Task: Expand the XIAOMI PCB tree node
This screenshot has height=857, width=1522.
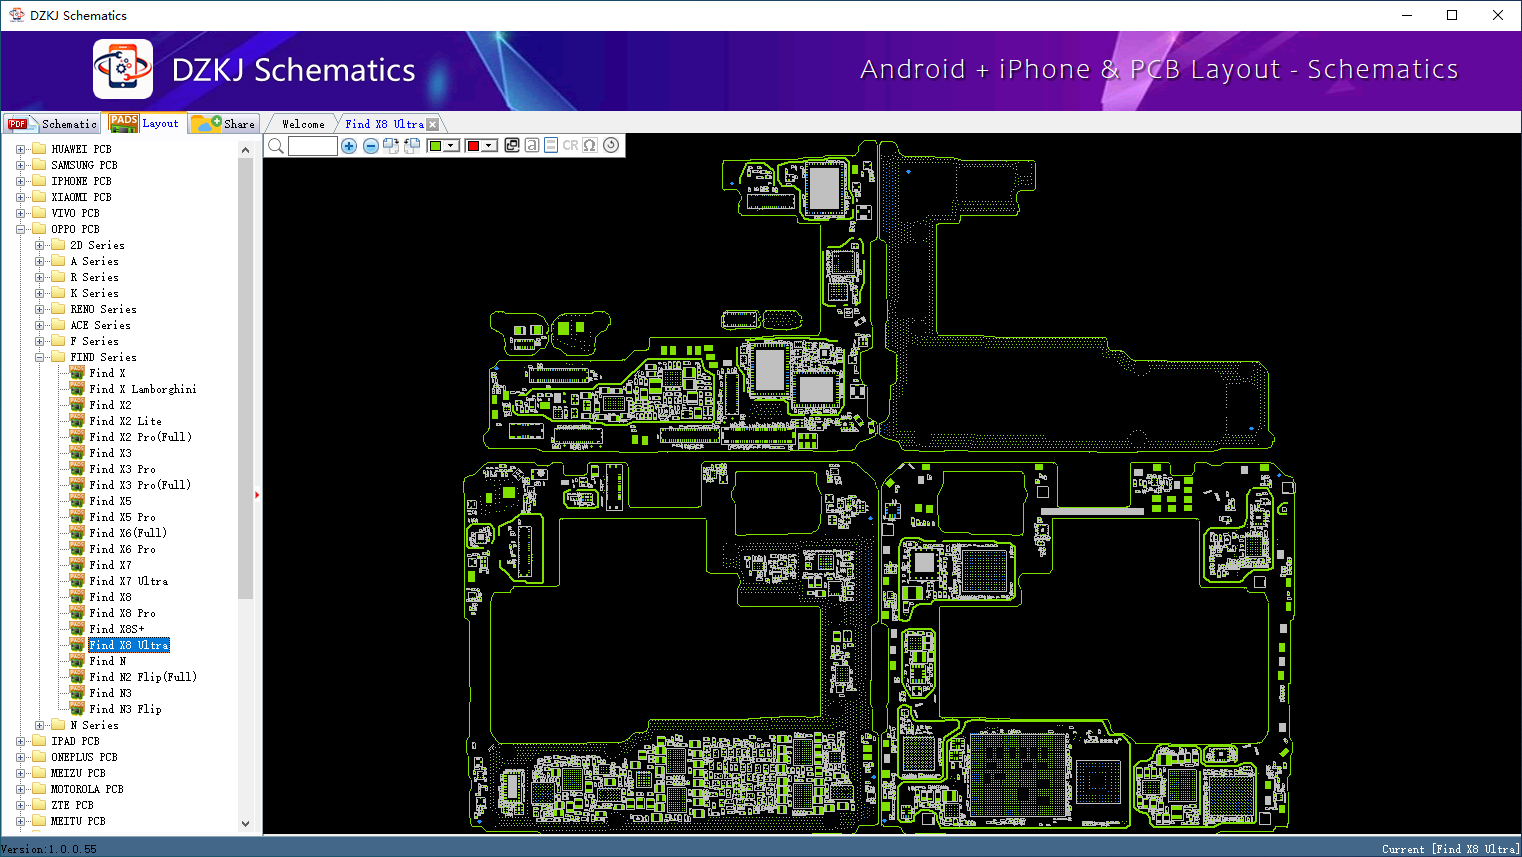Action: 20,197
